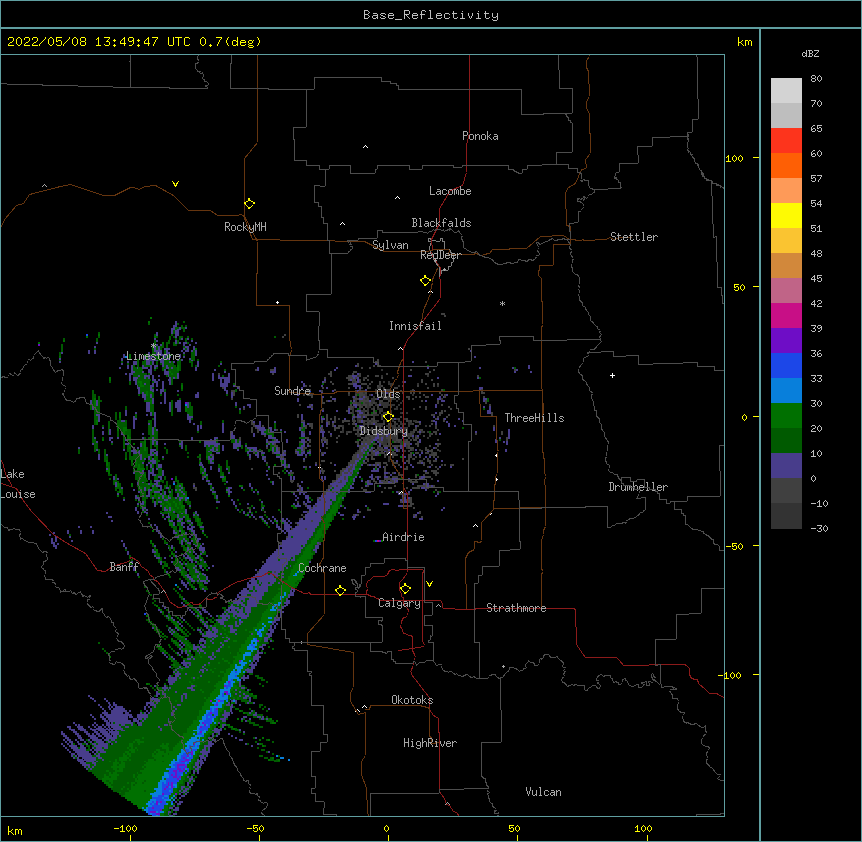
Task: Click the Didsbury label
Action: coord(384,431)
